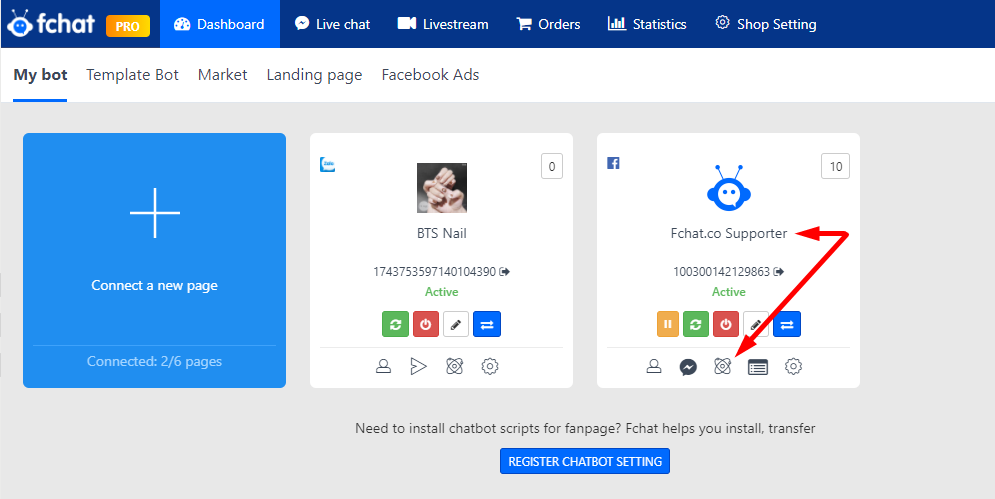Click the pencil edit button on BTS Nail
Viewport: 995px width, 499px height.
tap(456, 324)
